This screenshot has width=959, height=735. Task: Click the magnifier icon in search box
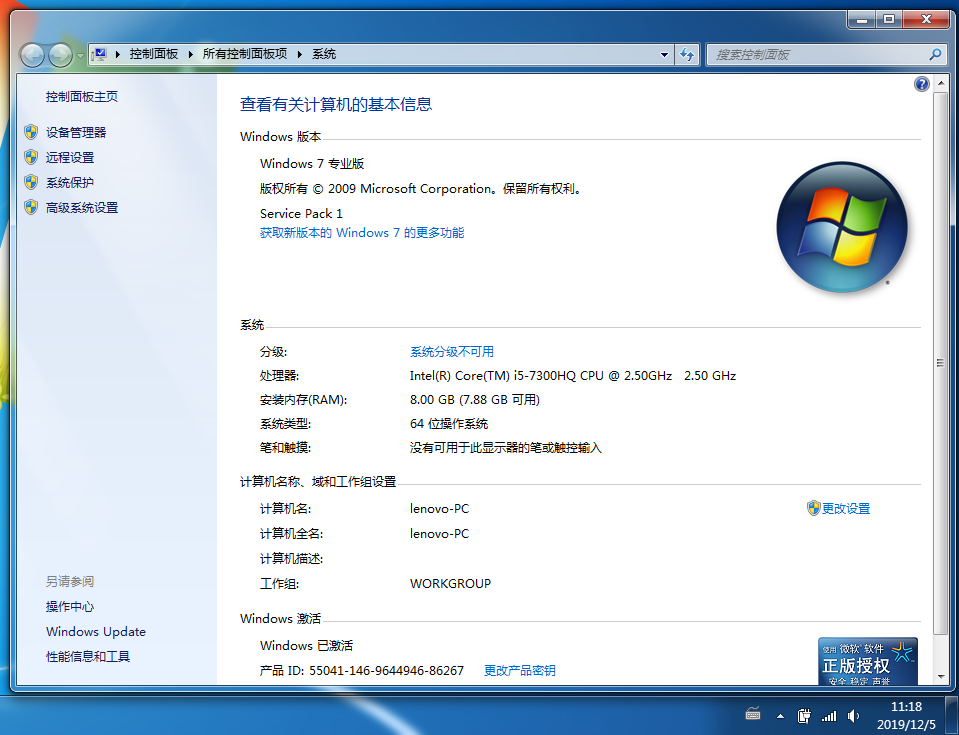click(935, 55)
